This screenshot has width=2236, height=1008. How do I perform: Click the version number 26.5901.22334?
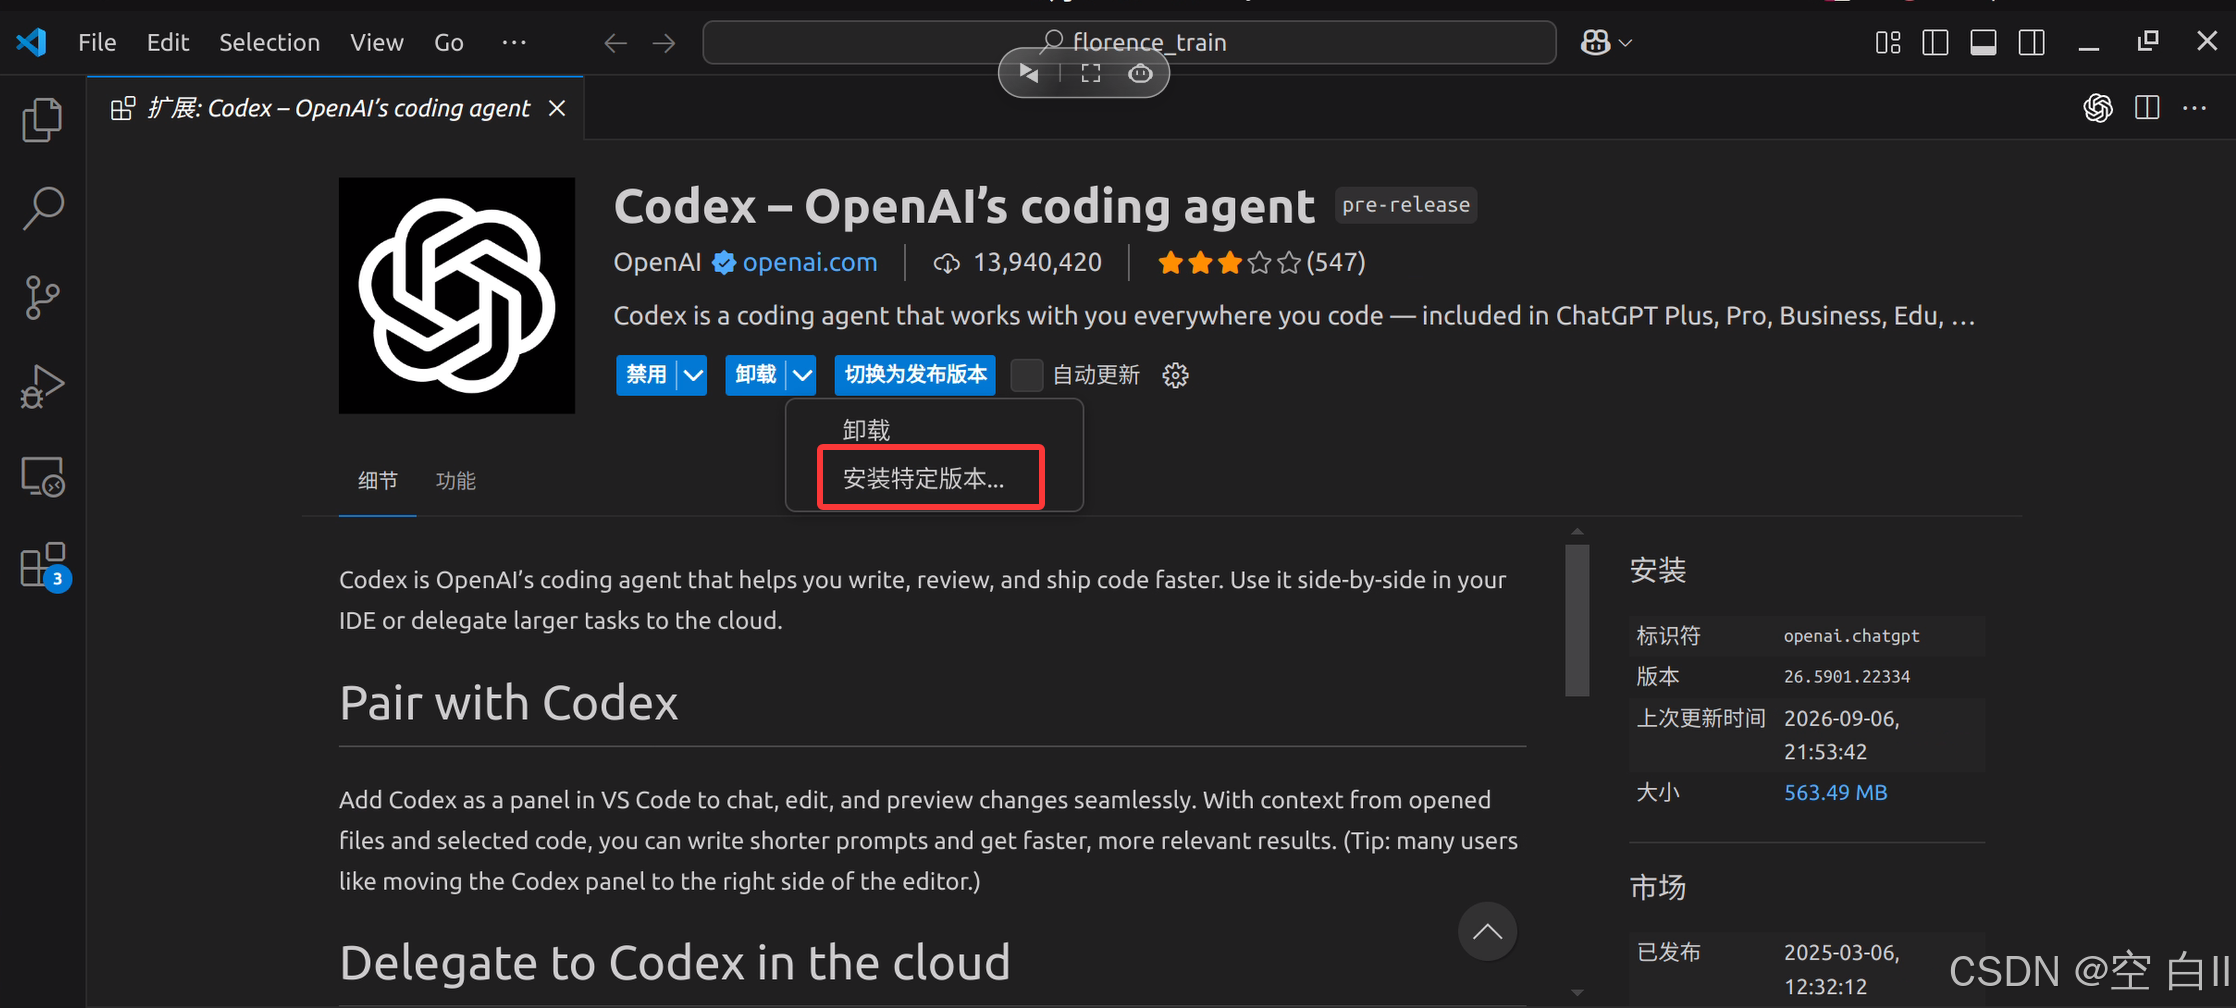[x=1847, y=677]
